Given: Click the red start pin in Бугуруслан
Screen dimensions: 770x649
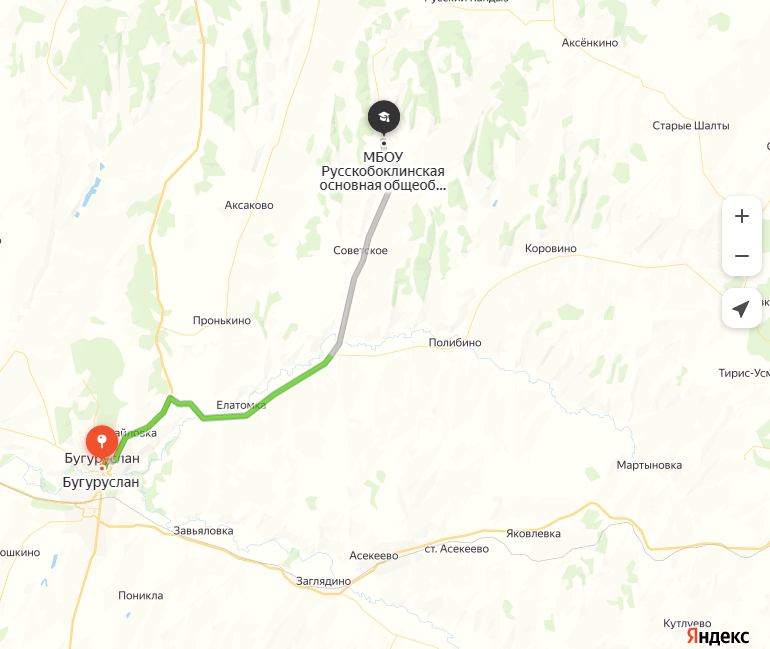Looking at the screenshot, I should 102,442.
